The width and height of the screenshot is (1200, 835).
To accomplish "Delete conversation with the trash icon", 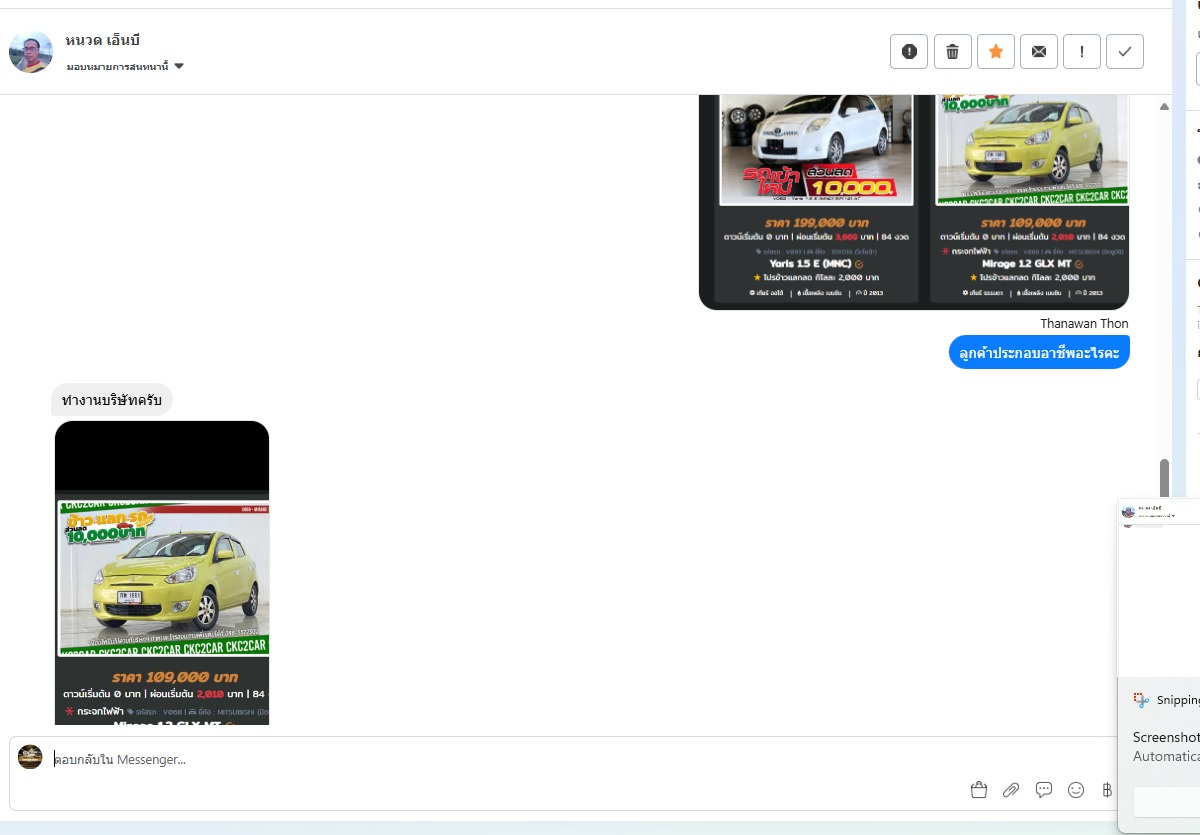I will pos(953,52).
